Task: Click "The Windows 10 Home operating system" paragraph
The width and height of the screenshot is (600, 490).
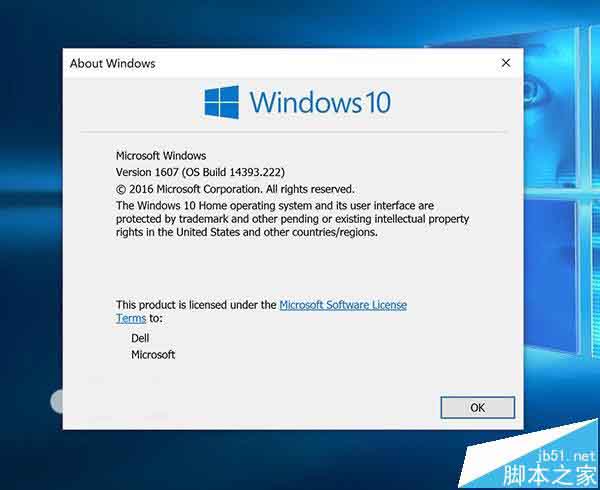Action: point(292,219)
